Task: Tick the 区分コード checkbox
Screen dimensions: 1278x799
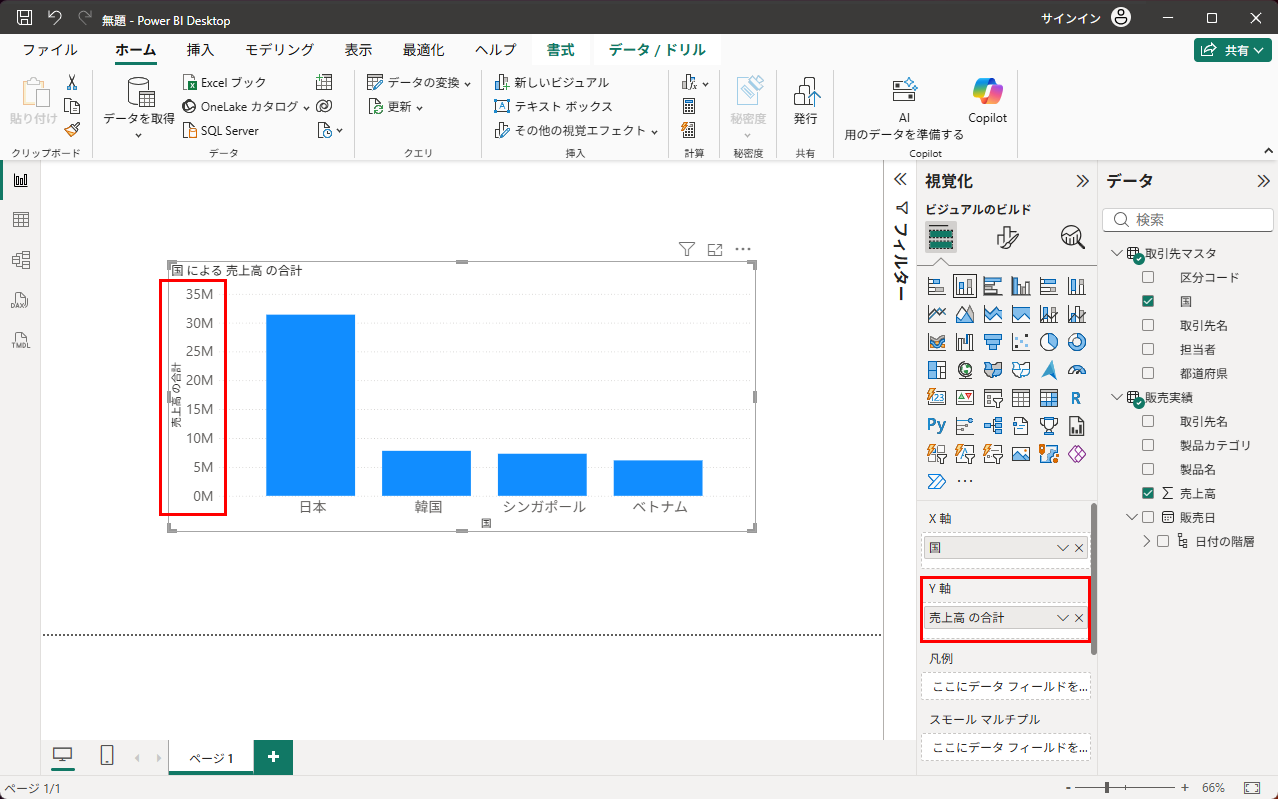Action: (x=1148, y=277)
